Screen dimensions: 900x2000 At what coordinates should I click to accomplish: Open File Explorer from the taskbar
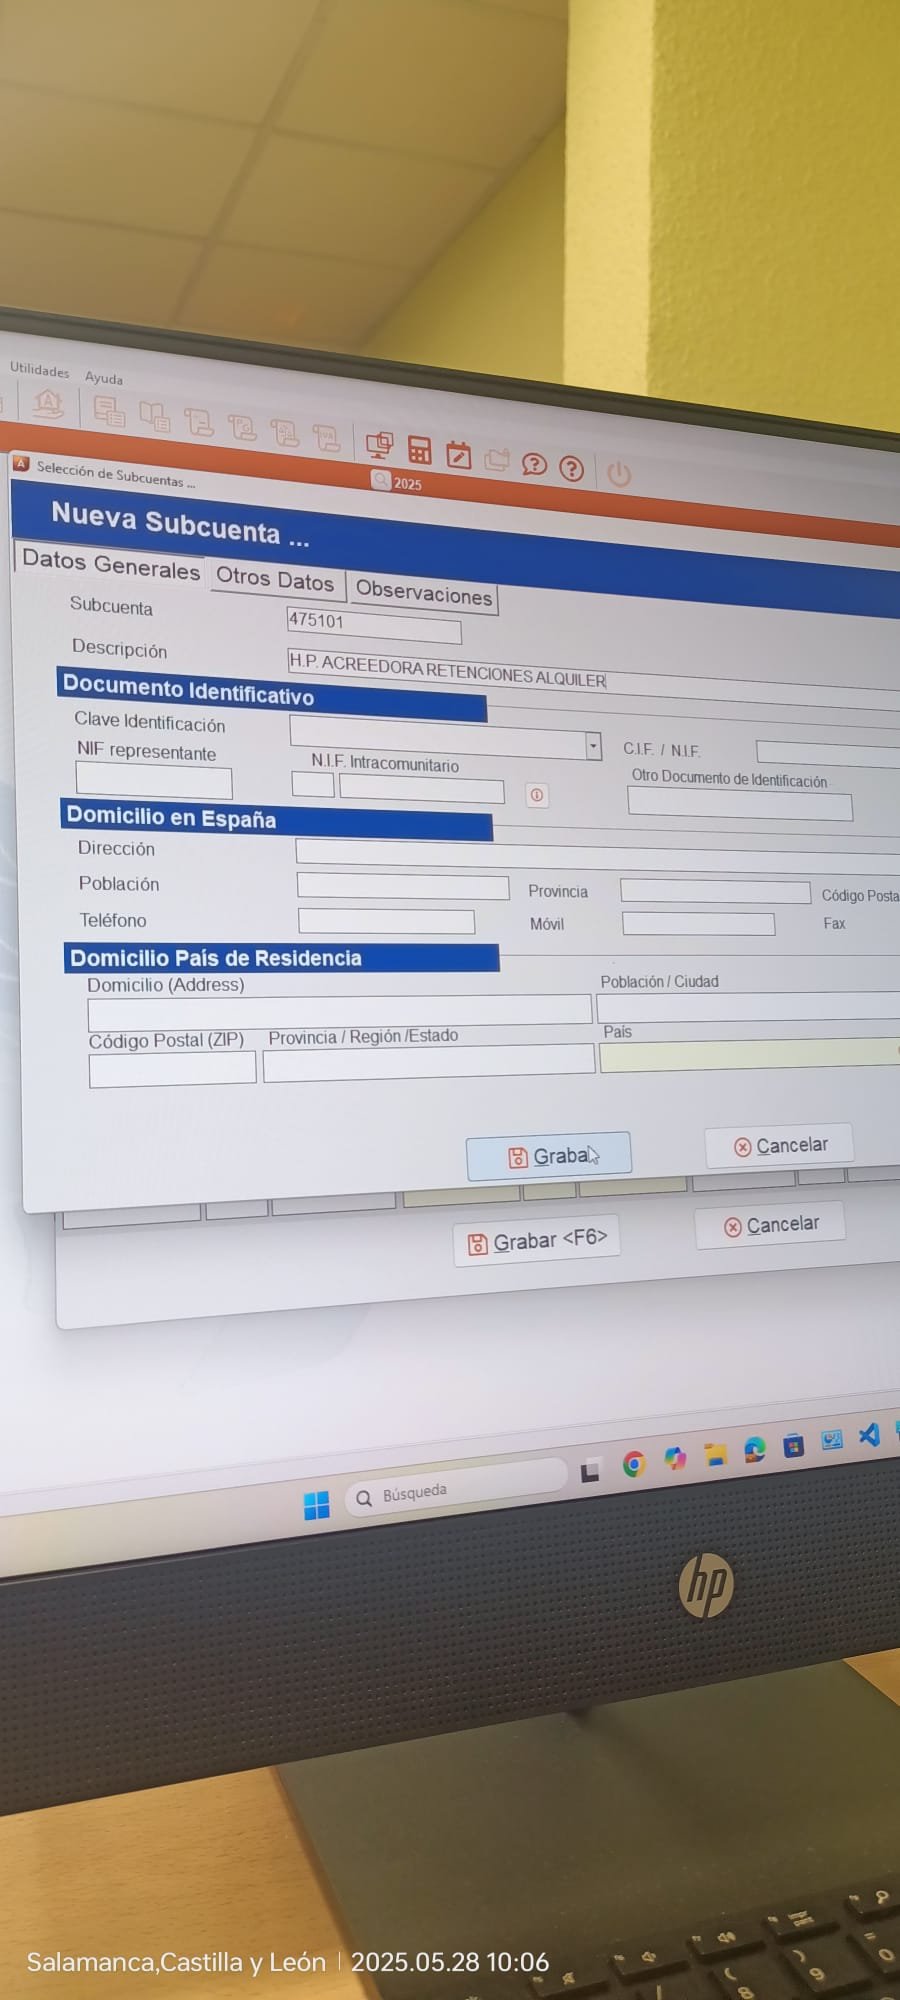tap(714, 1455)
